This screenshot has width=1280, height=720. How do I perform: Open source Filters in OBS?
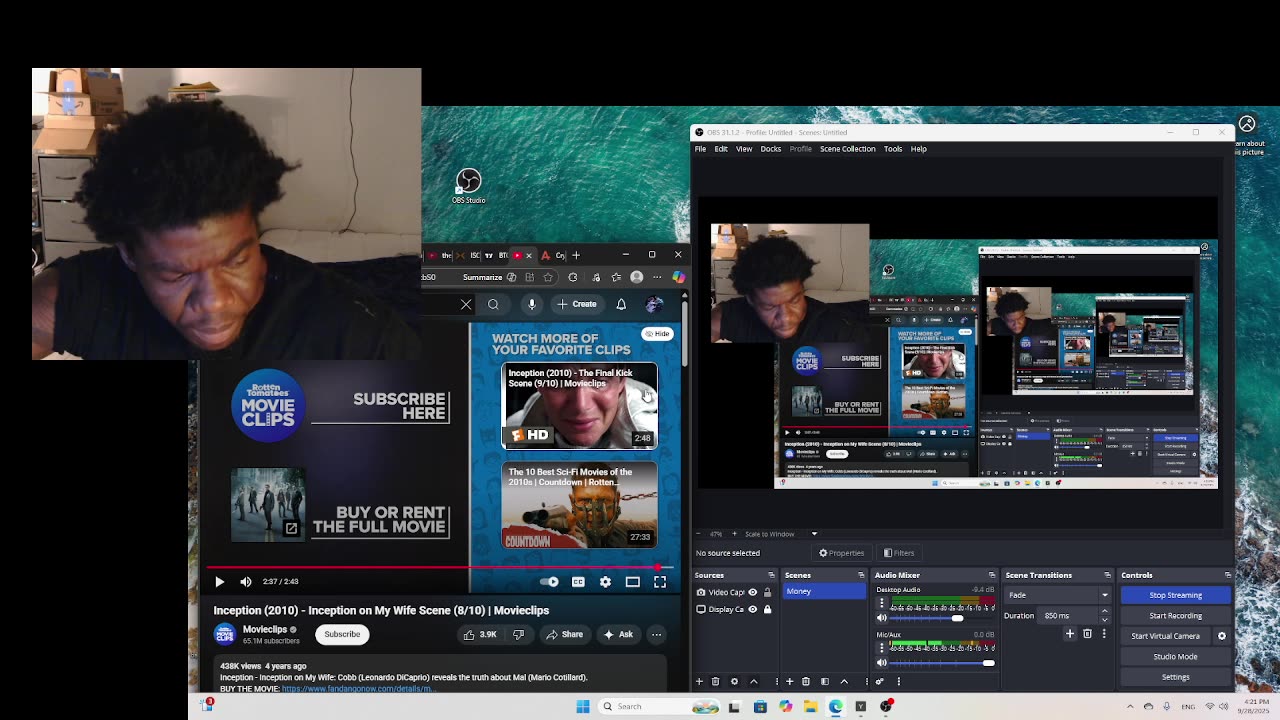(898, 553)
